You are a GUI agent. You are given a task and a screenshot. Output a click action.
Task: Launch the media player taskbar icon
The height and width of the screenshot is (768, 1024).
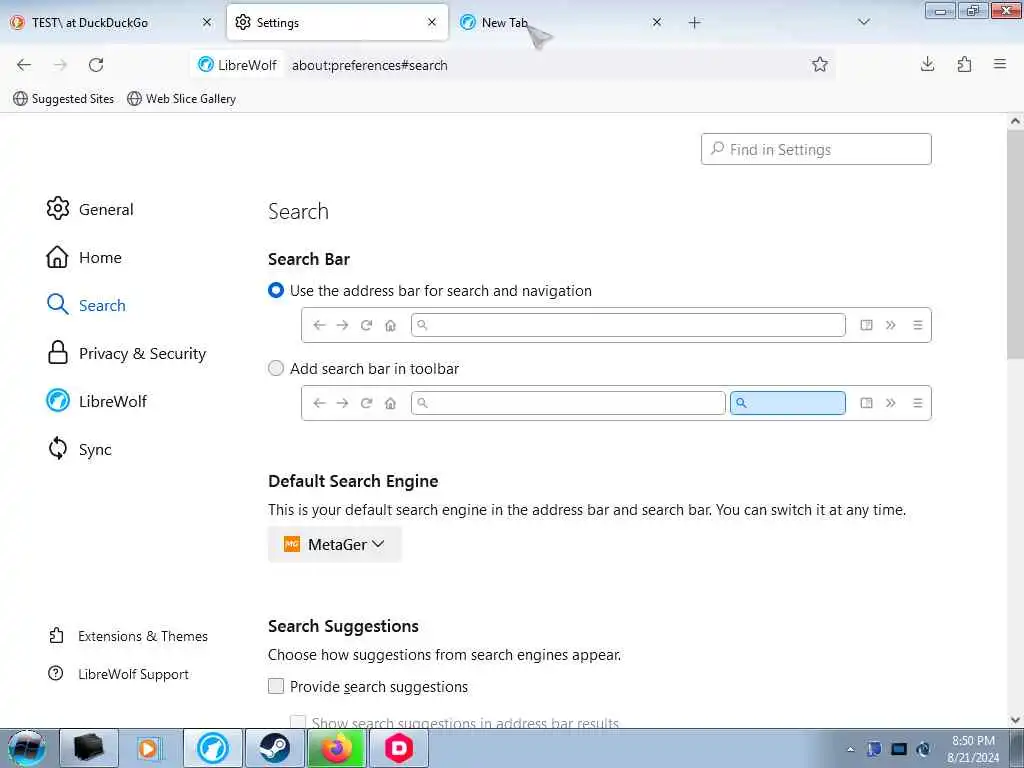pyautogui.click(x=149, y=748)
